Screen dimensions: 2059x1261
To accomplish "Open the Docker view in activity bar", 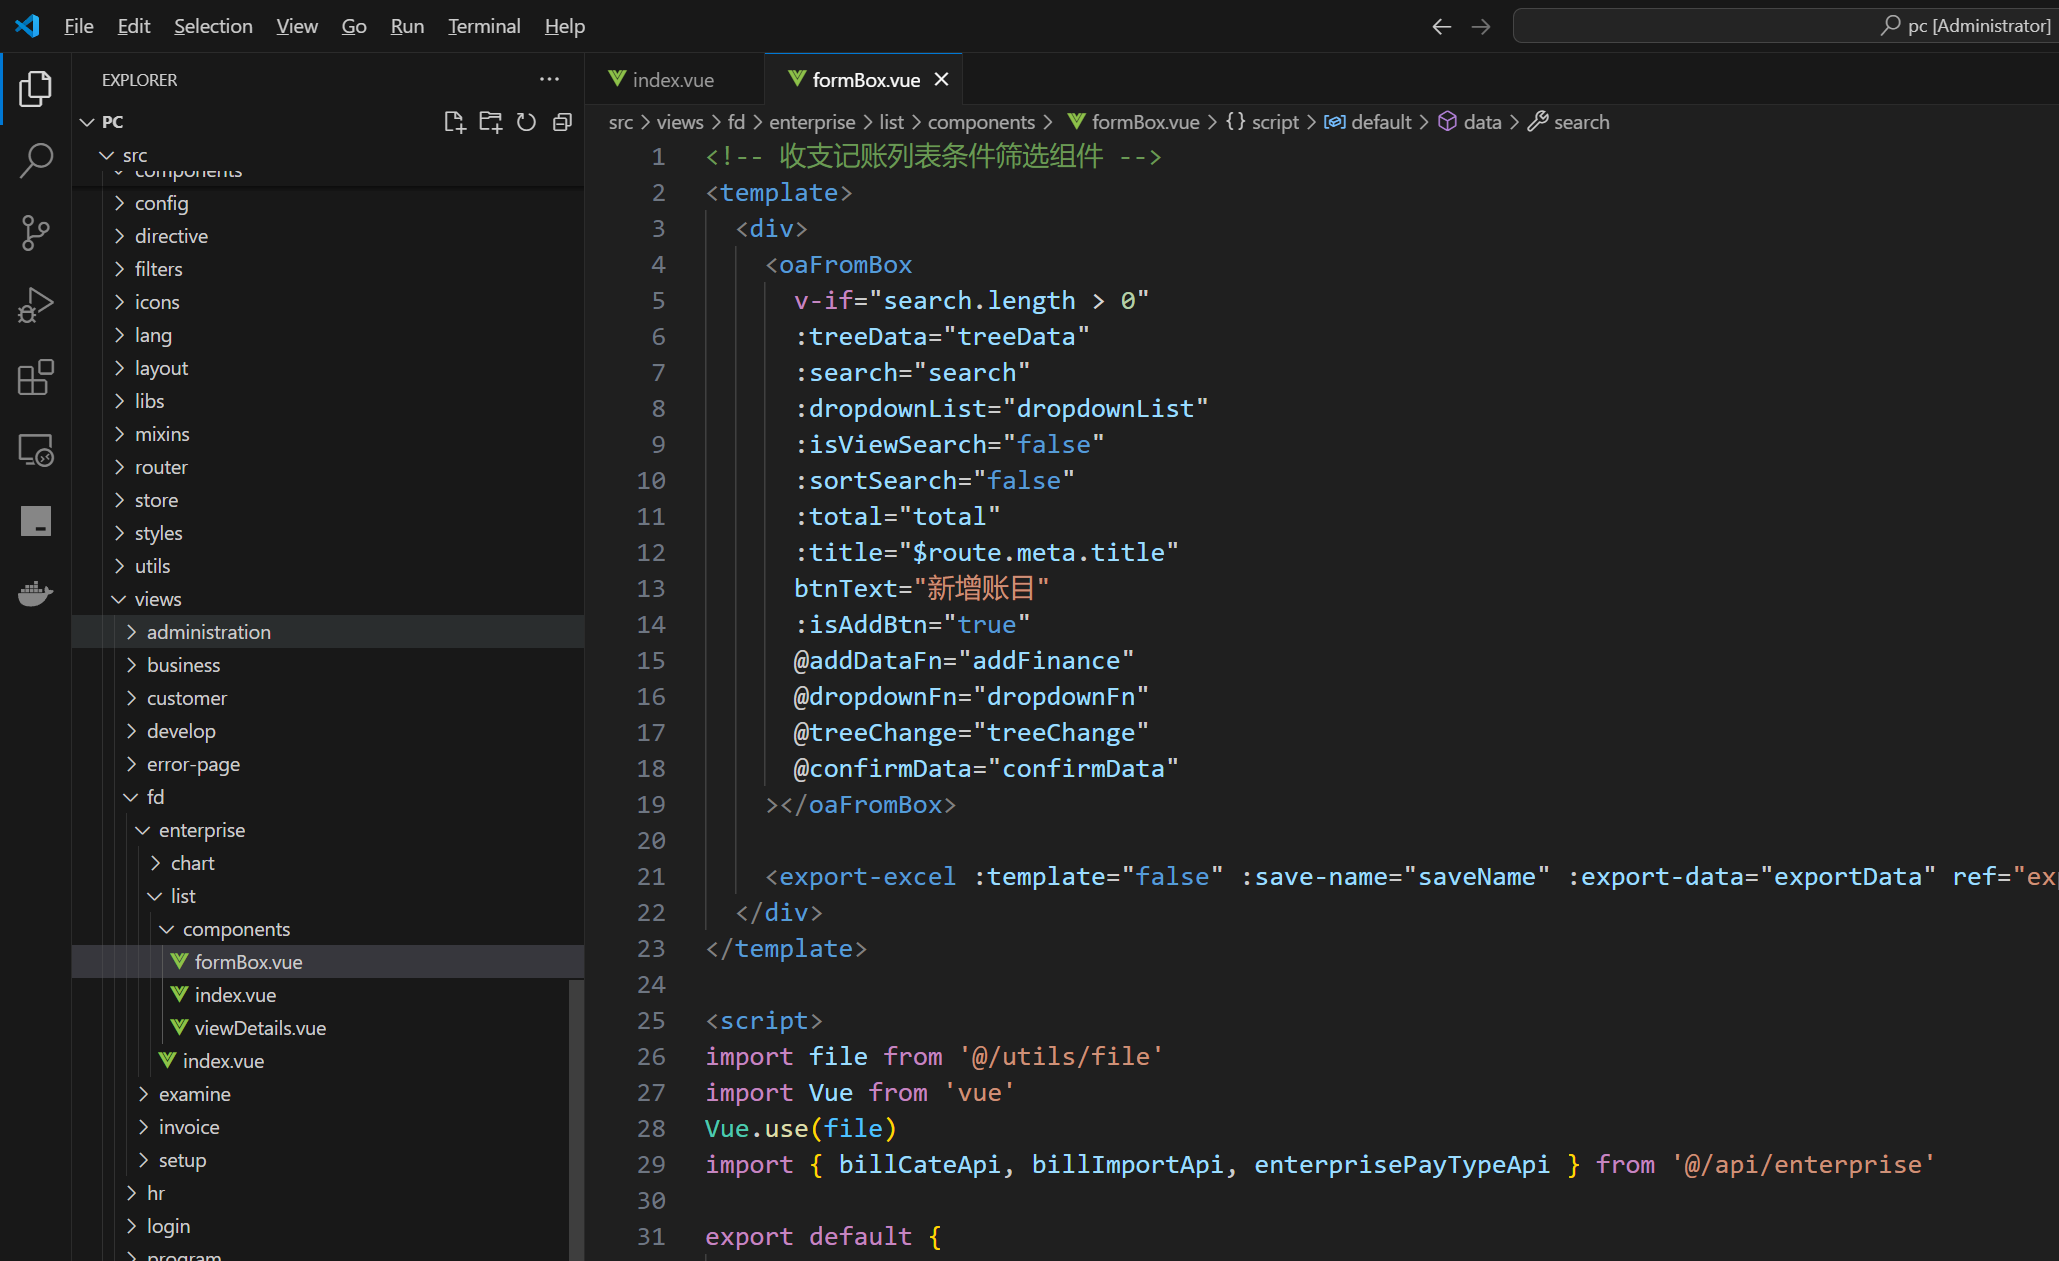I will coord(35,593).
